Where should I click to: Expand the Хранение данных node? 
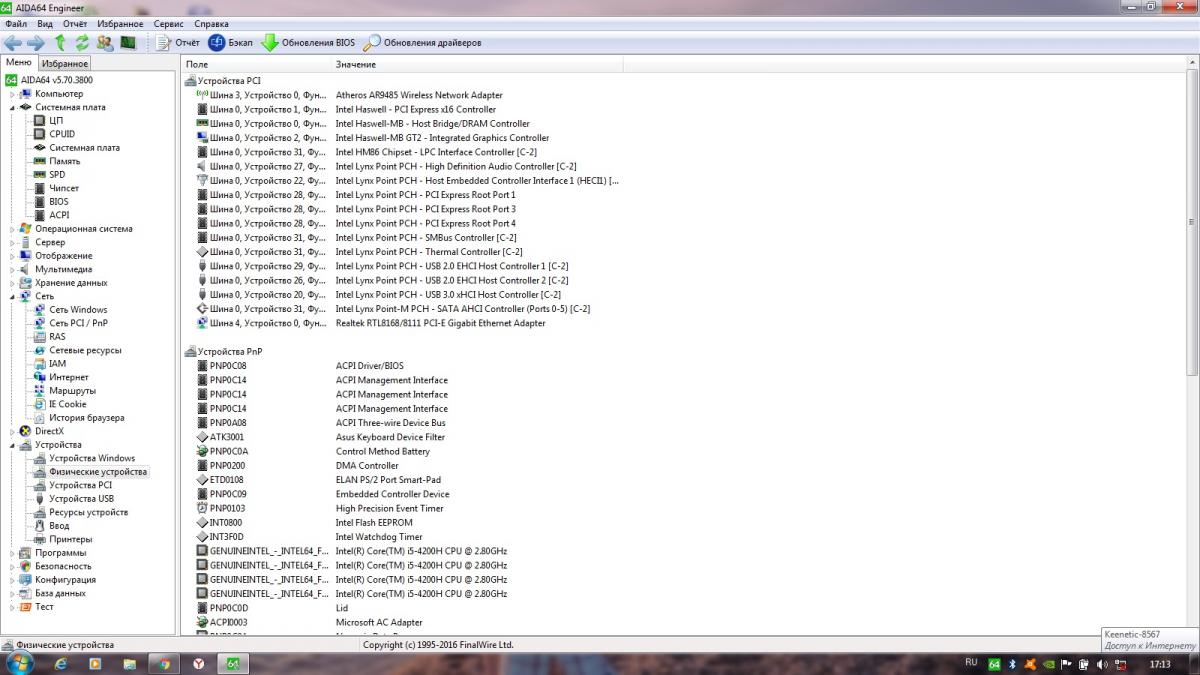tap(12, 283)
